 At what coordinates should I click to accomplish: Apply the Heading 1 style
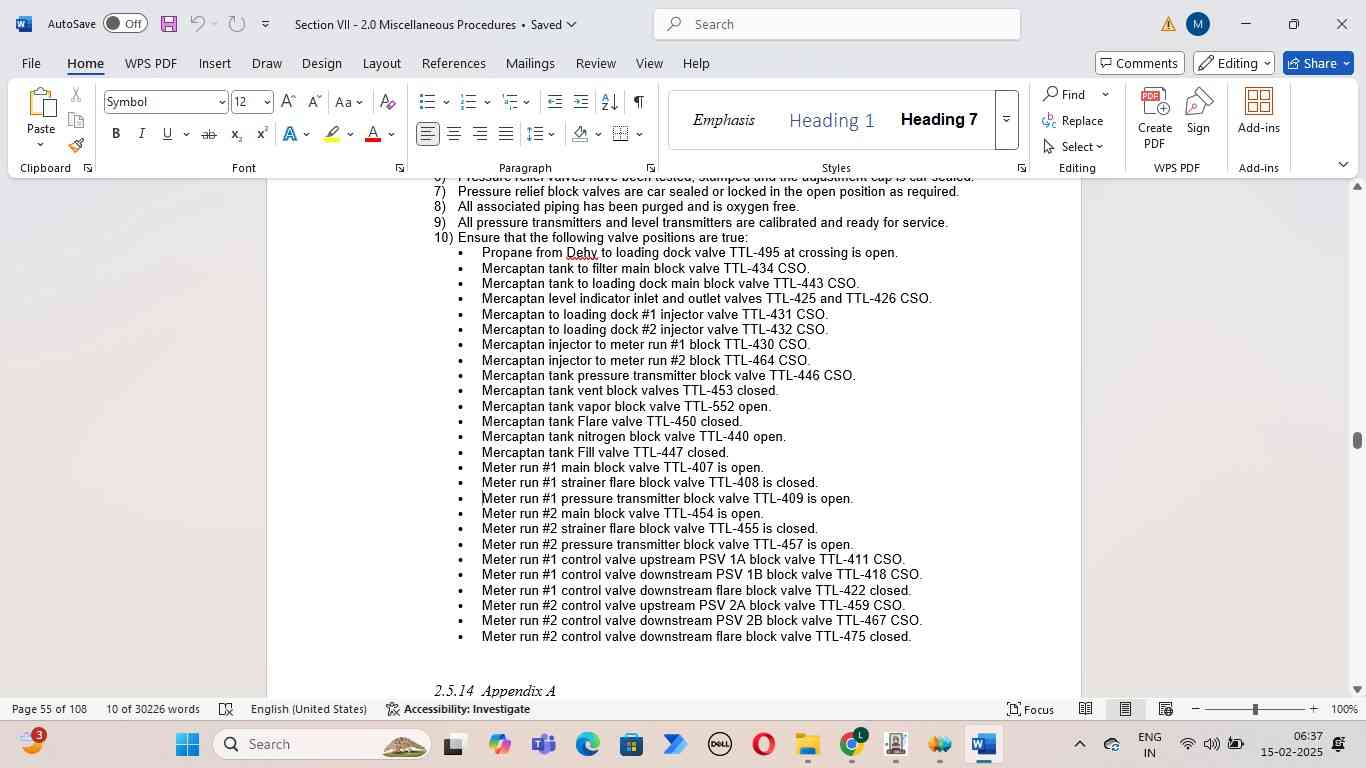831,121
